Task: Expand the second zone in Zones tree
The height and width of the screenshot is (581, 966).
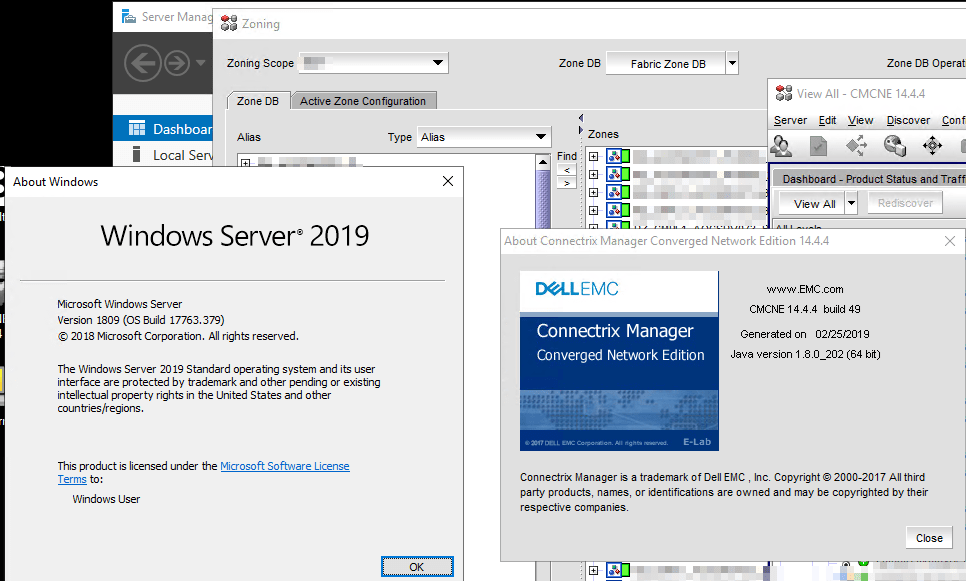Action: (x=593, y=174)
